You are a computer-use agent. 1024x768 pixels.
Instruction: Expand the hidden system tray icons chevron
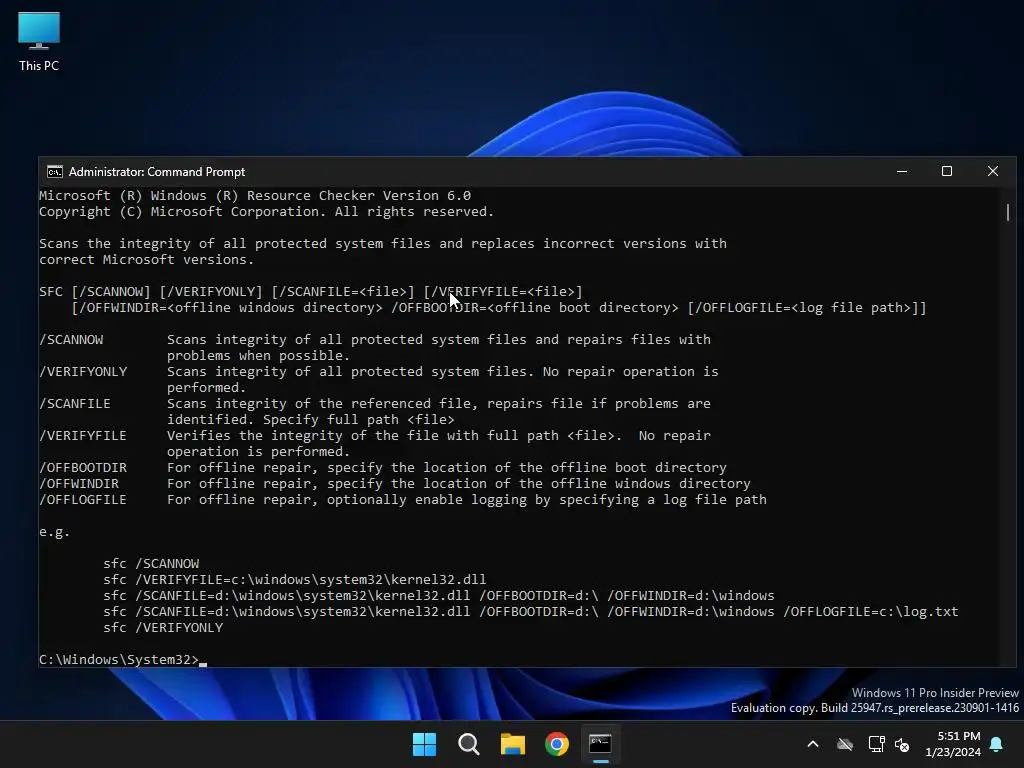click(813, 744)
